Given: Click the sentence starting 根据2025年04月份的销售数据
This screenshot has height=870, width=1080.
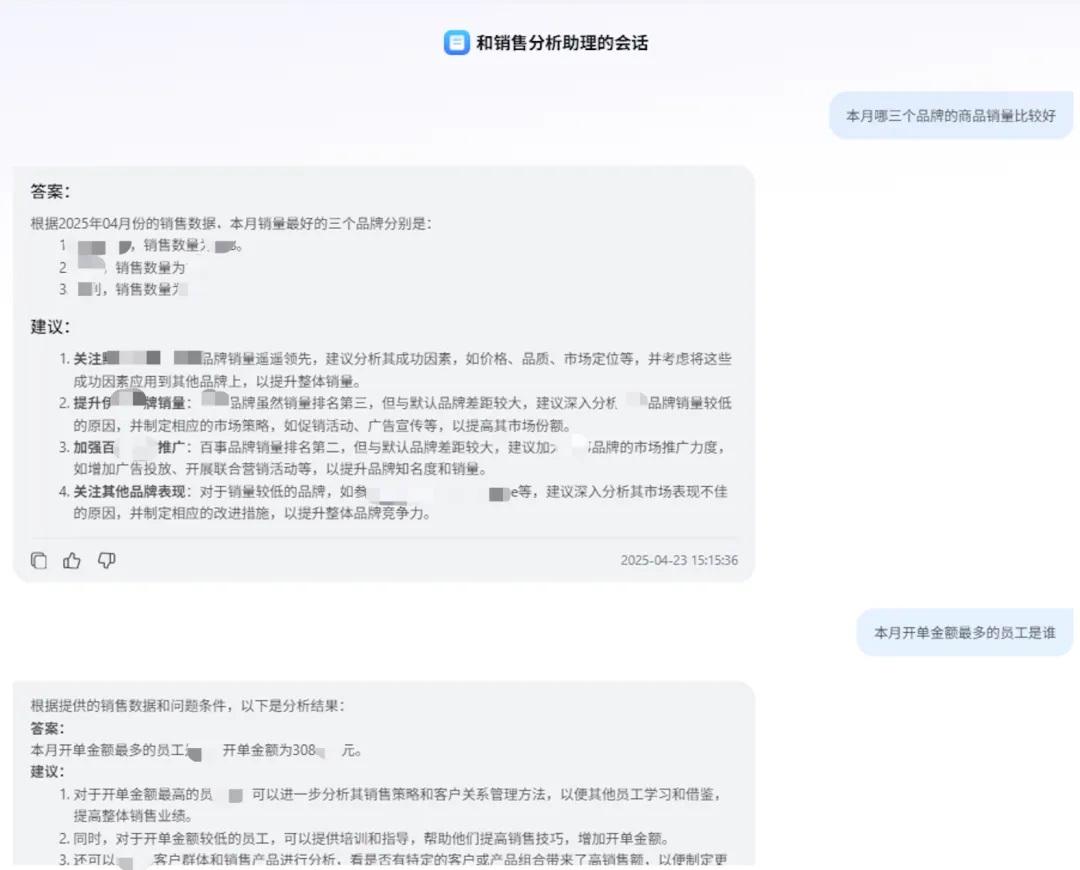Looking at the screenshot, I should 230,223.
